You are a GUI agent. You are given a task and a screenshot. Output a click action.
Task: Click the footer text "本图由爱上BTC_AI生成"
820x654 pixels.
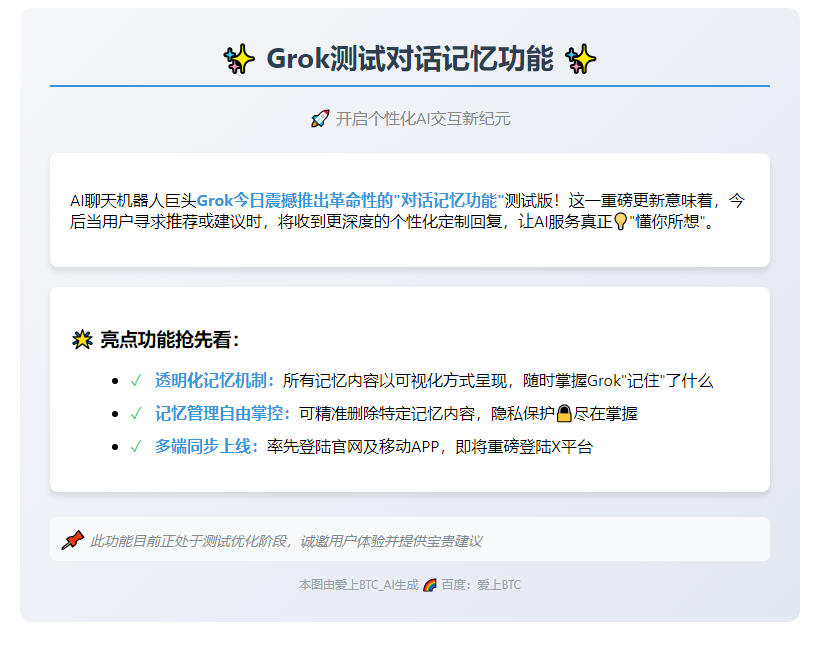[x=359, y=584]
